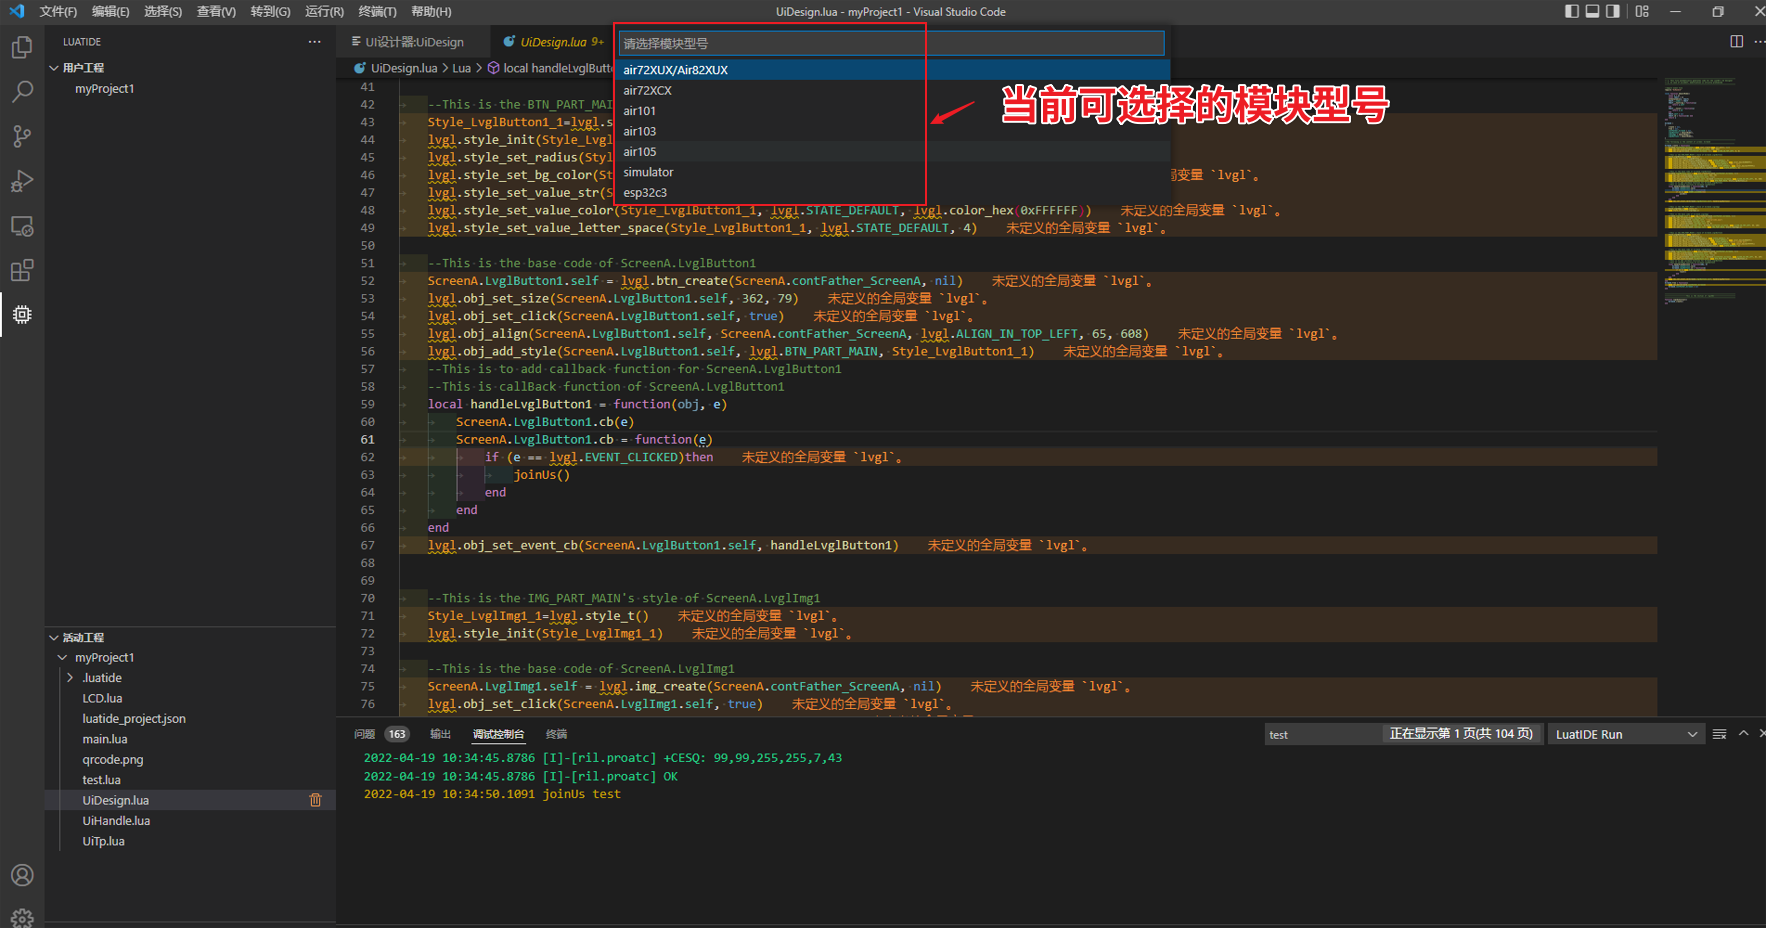Select the Source Control icon

tap(22, 136)
